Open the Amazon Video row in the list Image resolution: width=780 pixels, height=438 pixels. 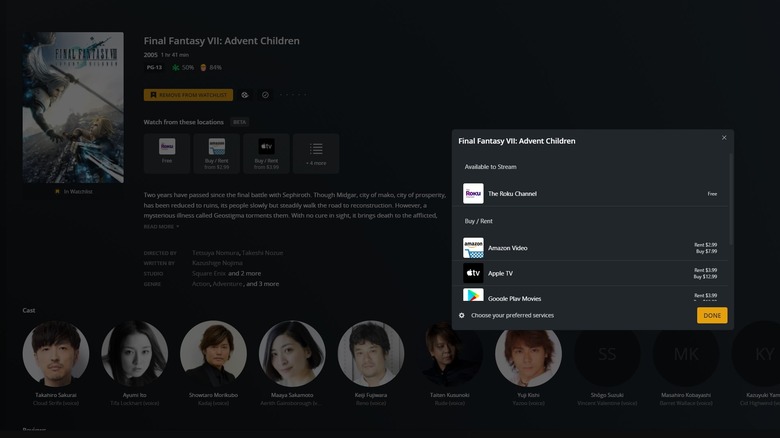point(590,248)
